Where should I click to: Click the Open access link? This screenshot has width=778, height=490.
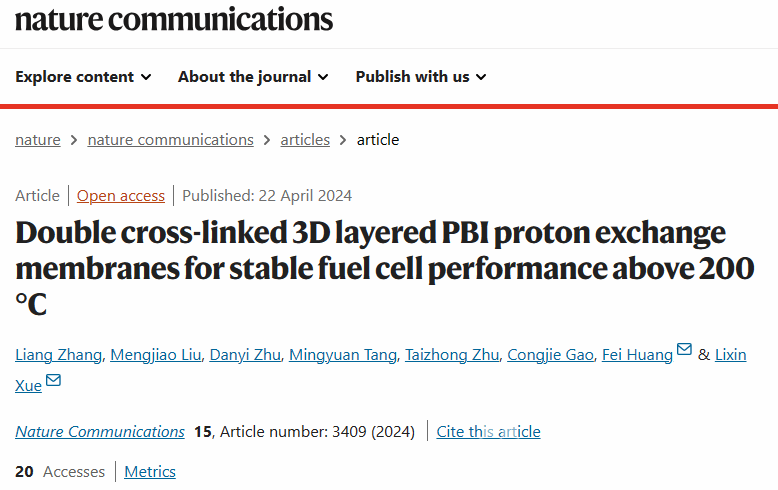click(121, 196)
